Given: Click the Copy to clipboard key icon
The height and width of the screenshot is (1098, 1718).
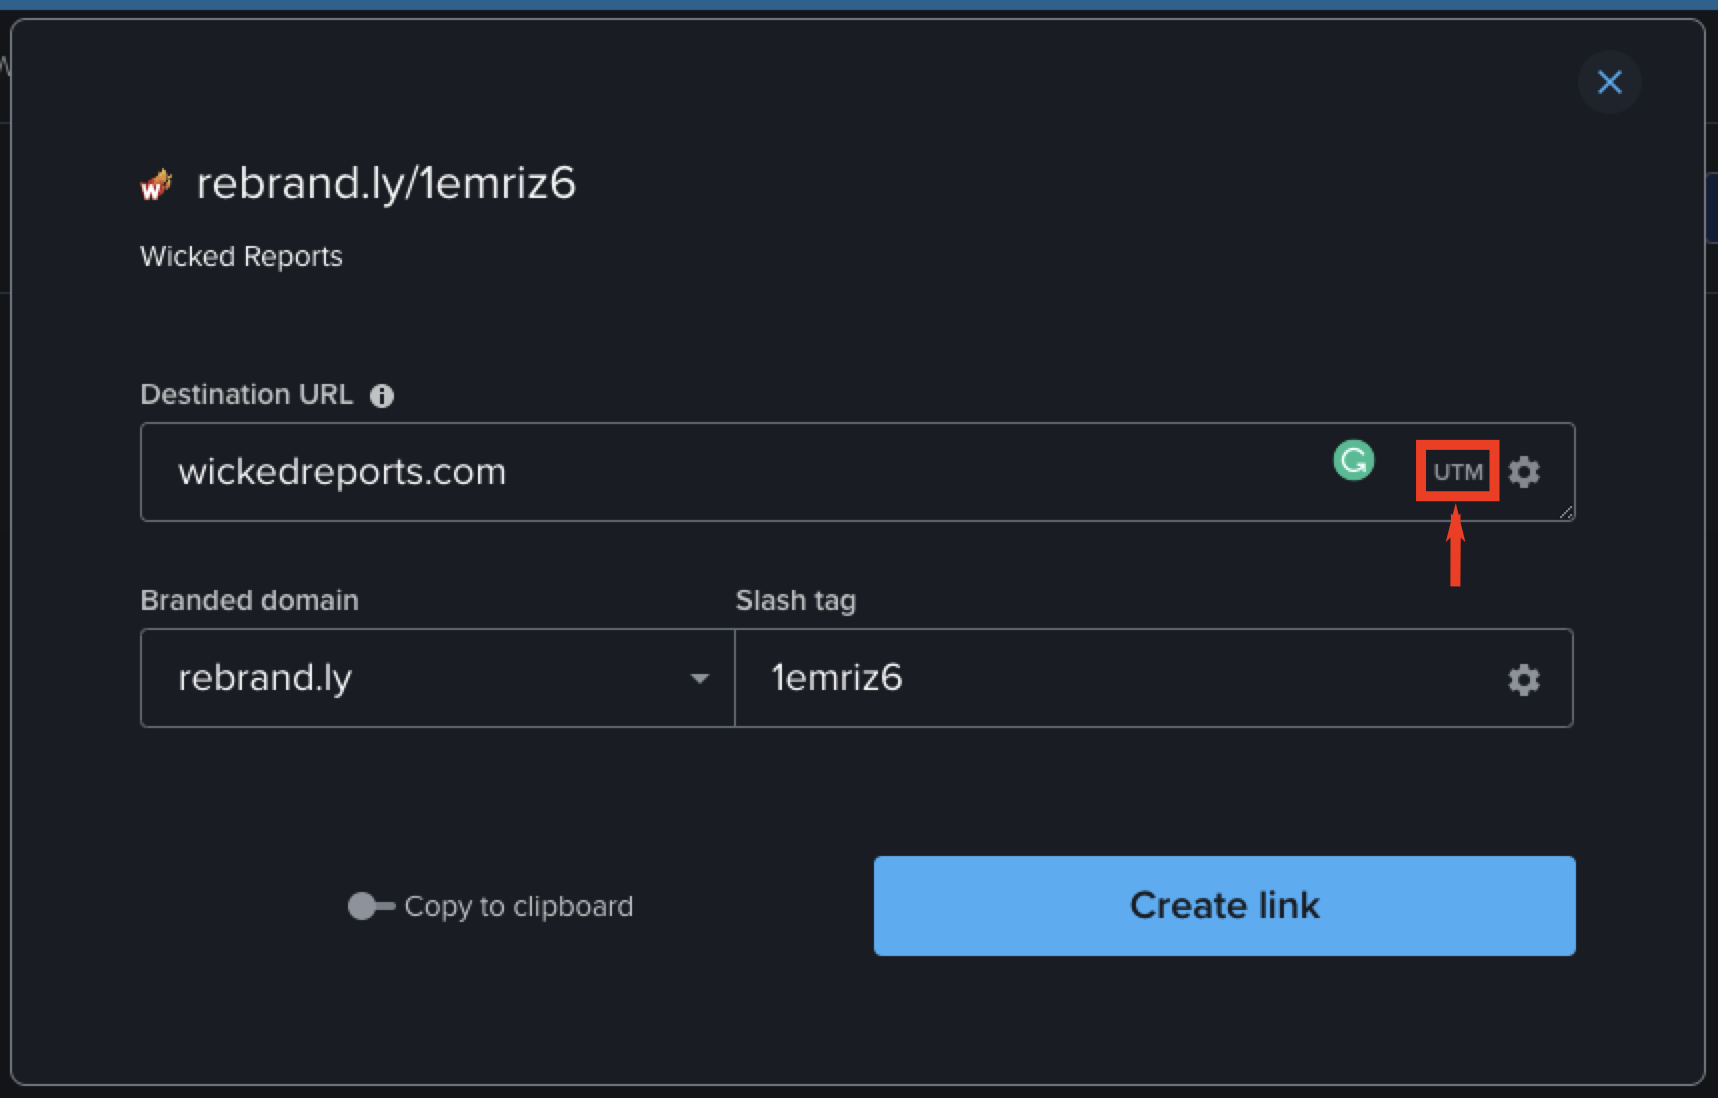Looking at the screenshot, I should 371,905.
